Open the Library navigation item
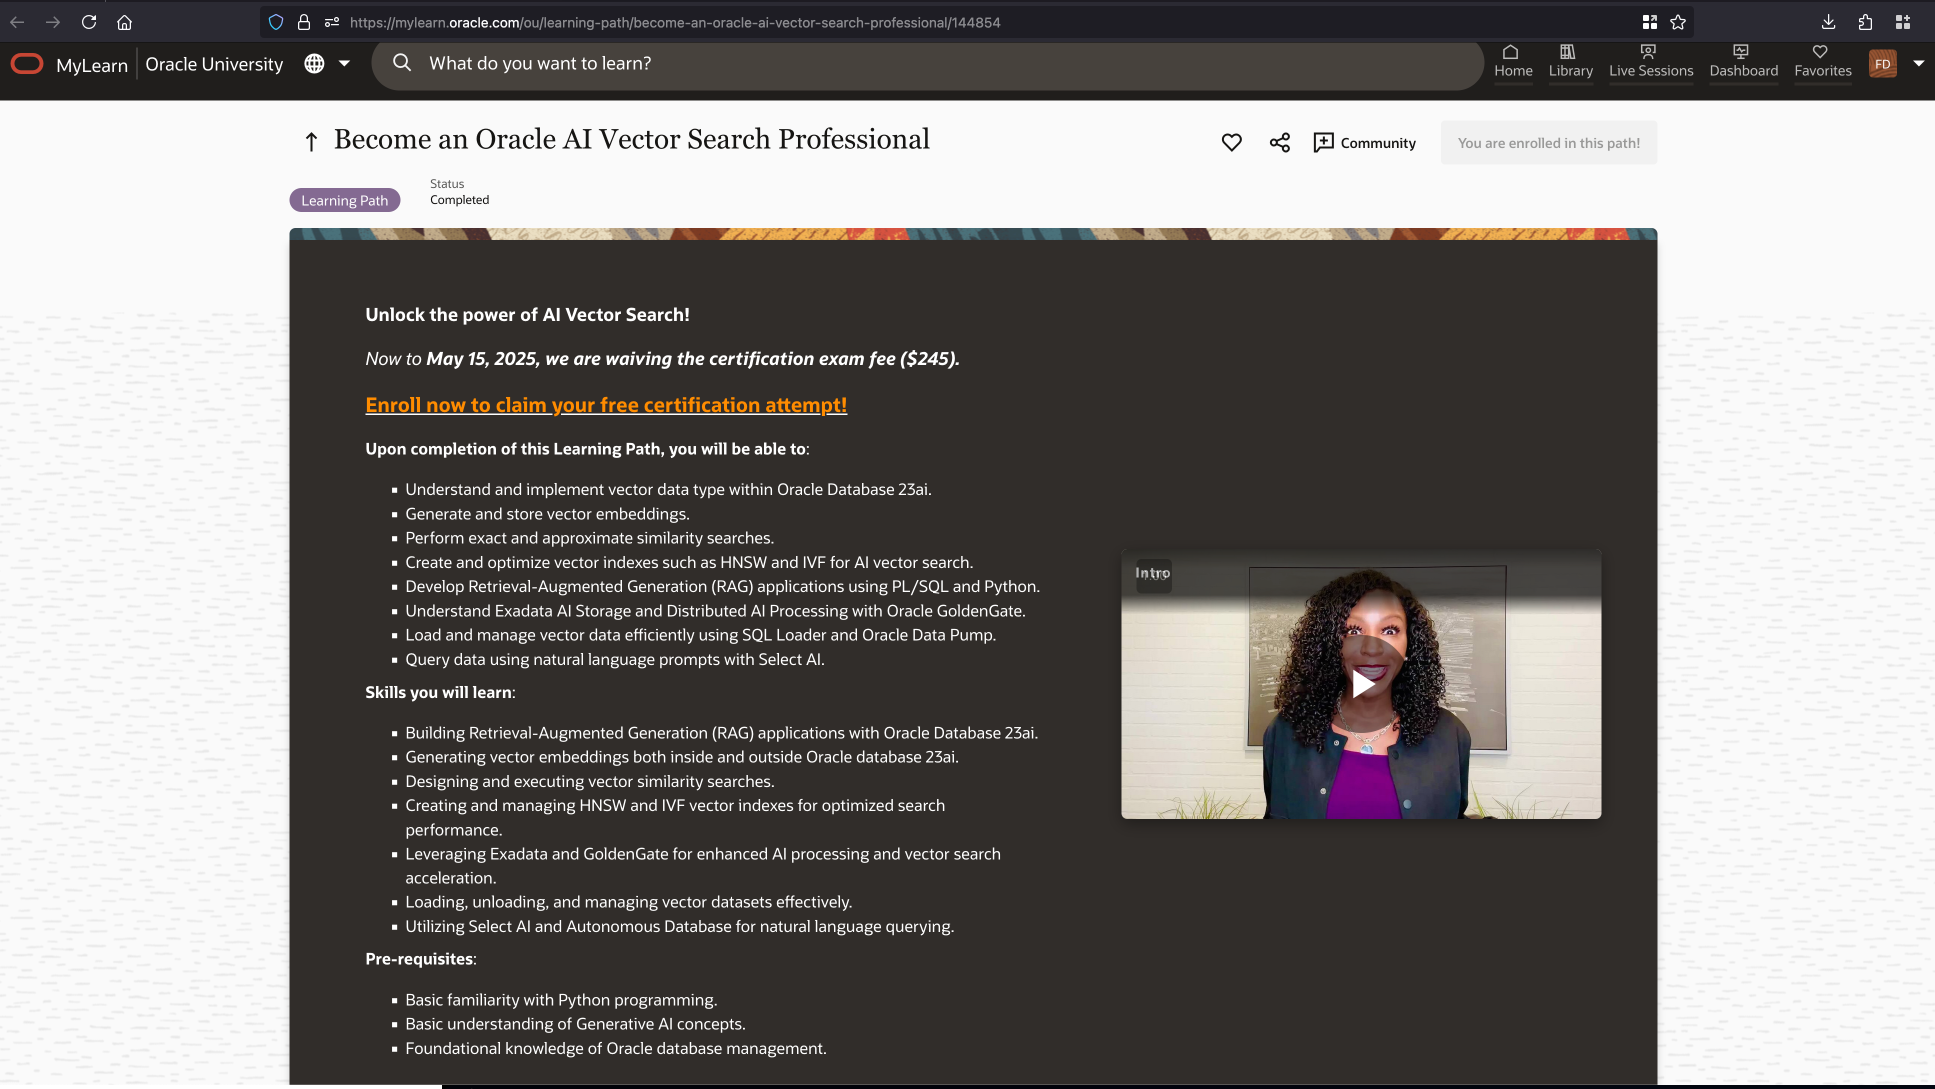Image resolution: width=1935 pixels, height=1089 pixels. 1571,62
